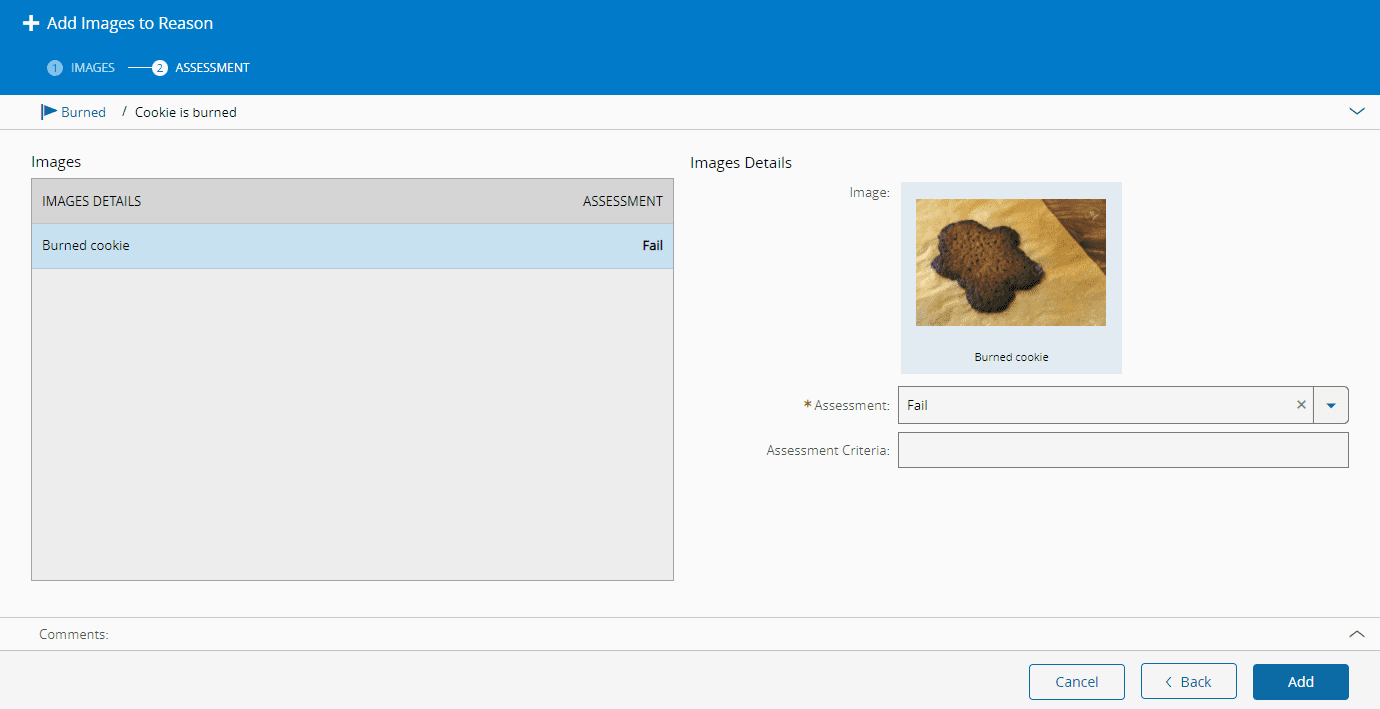Open the Assessment dropdown arrow
This screenshot has height=709, width=1380.
(1330, 405)
